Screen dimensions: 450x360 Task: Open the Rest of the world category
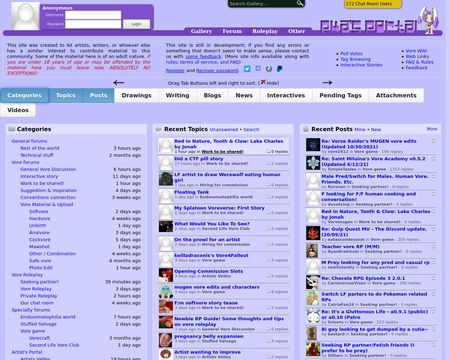click(40, 148)
